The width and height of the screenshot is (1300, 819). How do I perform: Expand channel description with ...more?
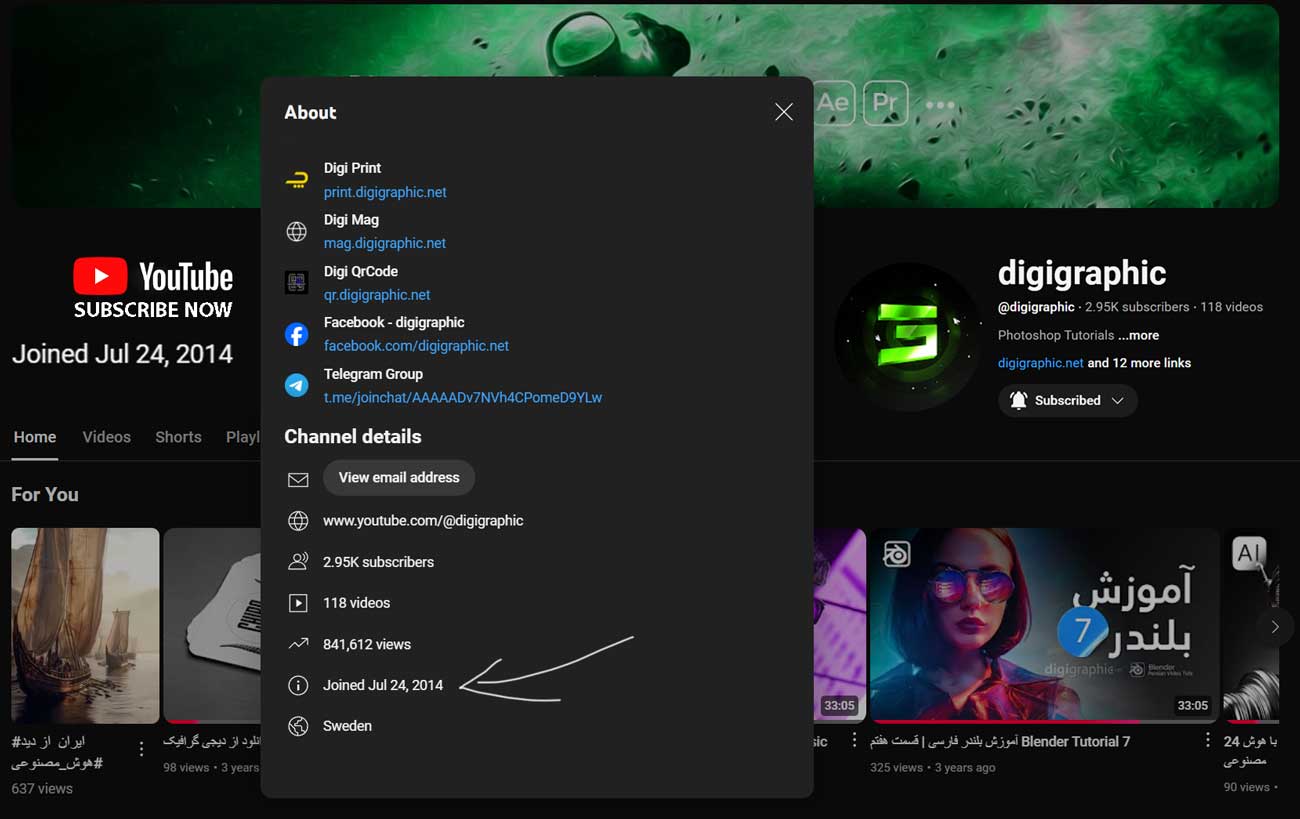1138,335
